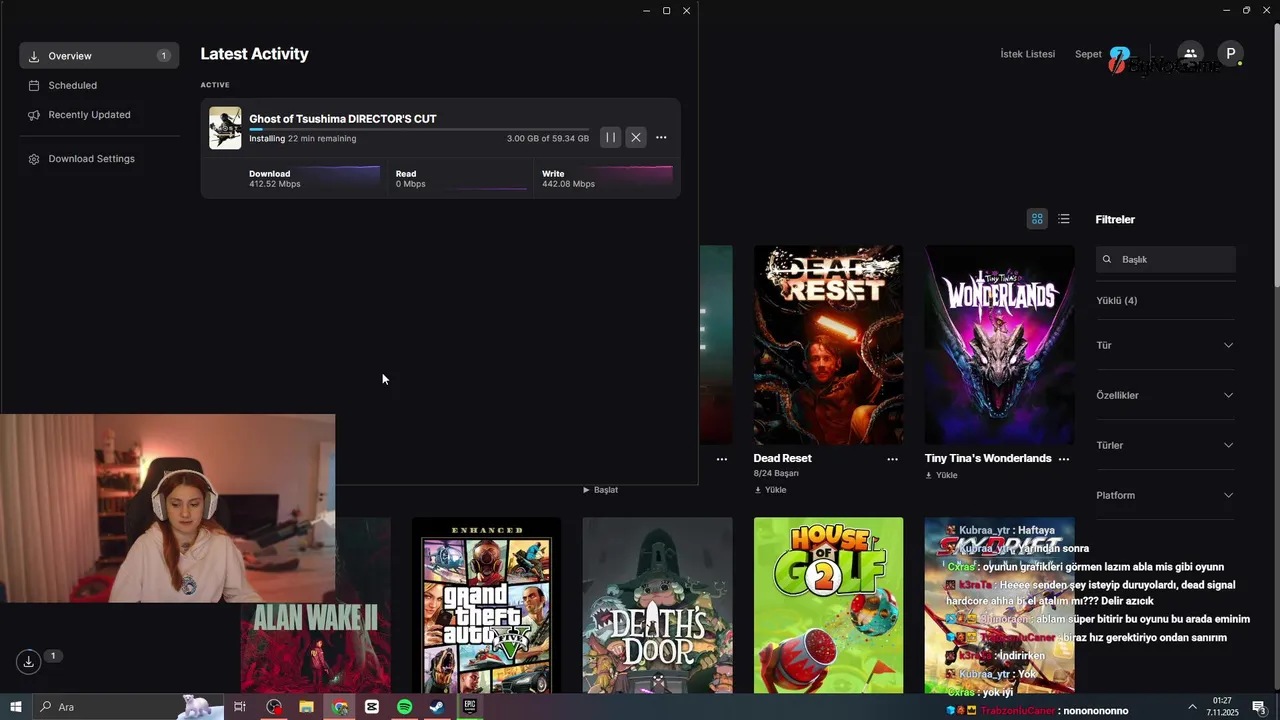Open options menu for Dead Reset

tap(892, 459)
